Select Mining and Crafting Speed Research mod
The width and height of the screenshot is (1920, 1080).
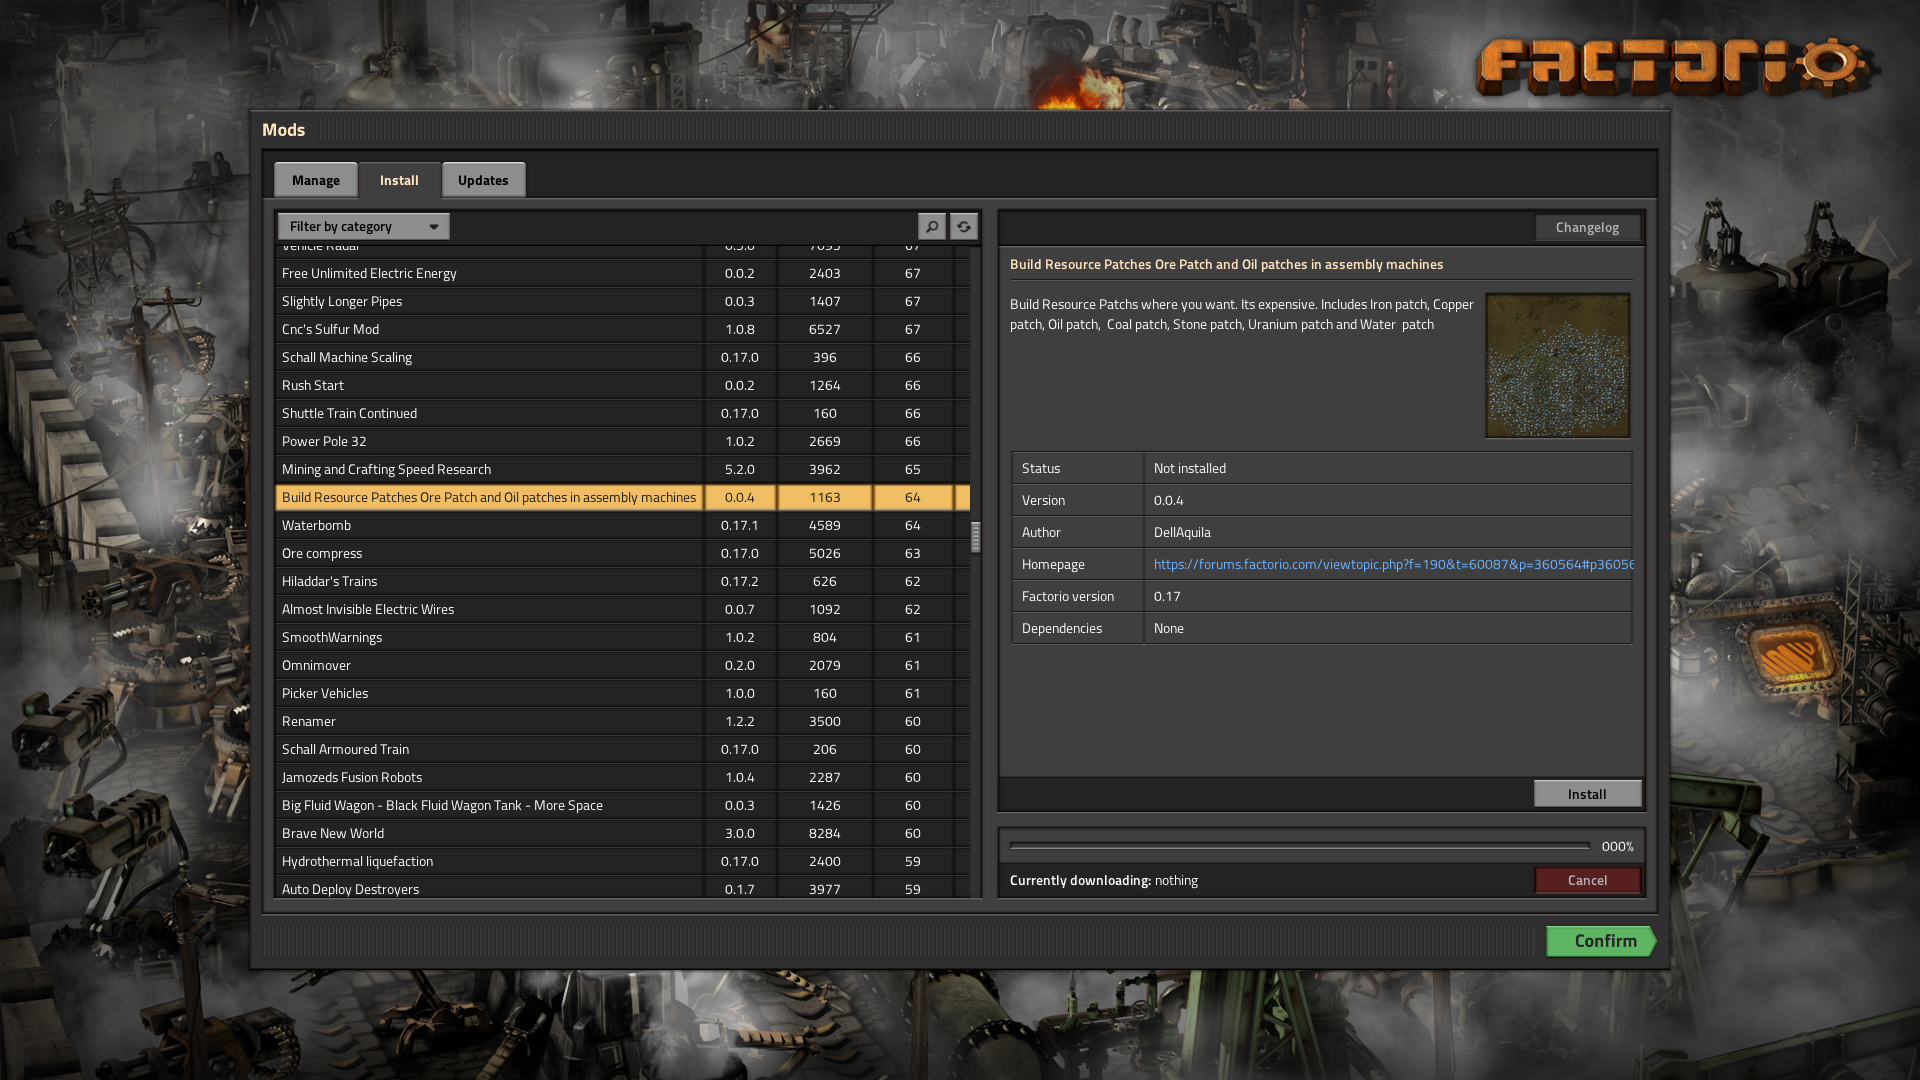point(622,469)
